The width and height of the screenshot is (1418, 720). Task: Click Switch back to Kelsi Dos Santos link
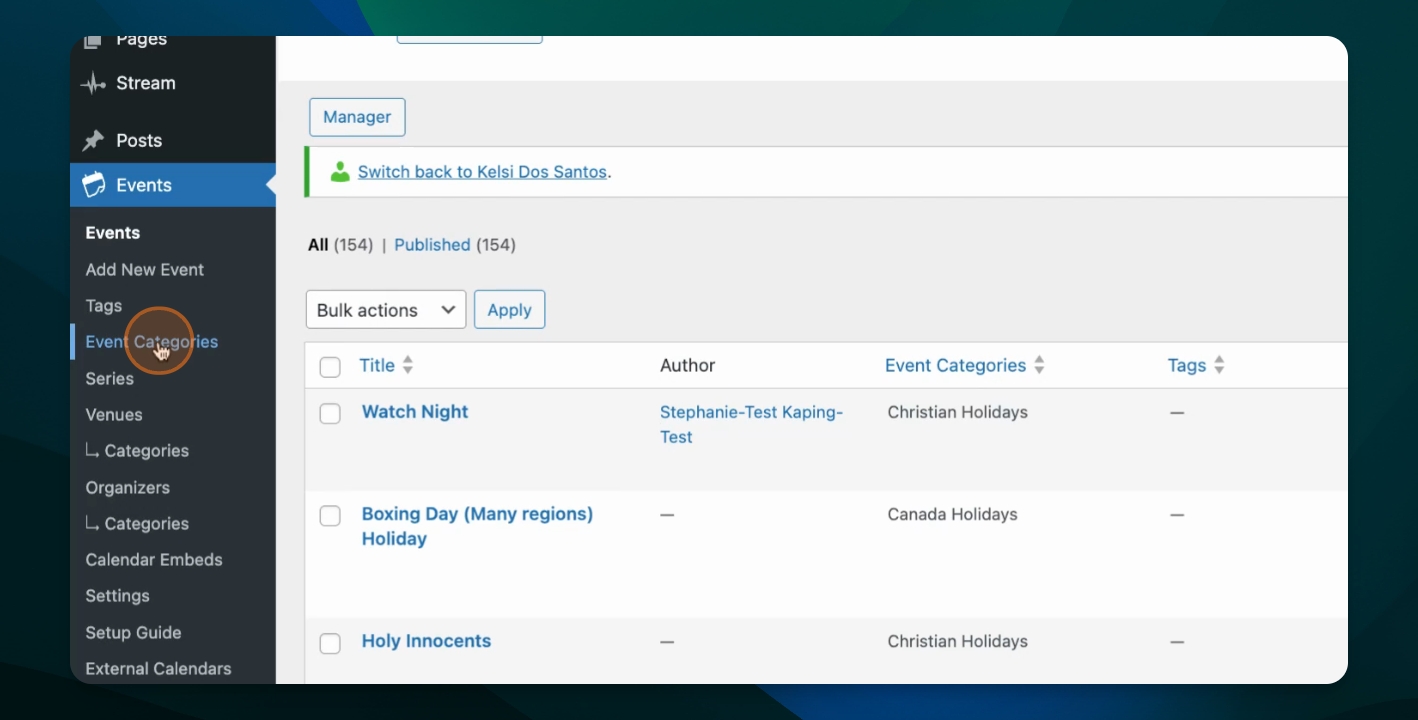[482, 172]
